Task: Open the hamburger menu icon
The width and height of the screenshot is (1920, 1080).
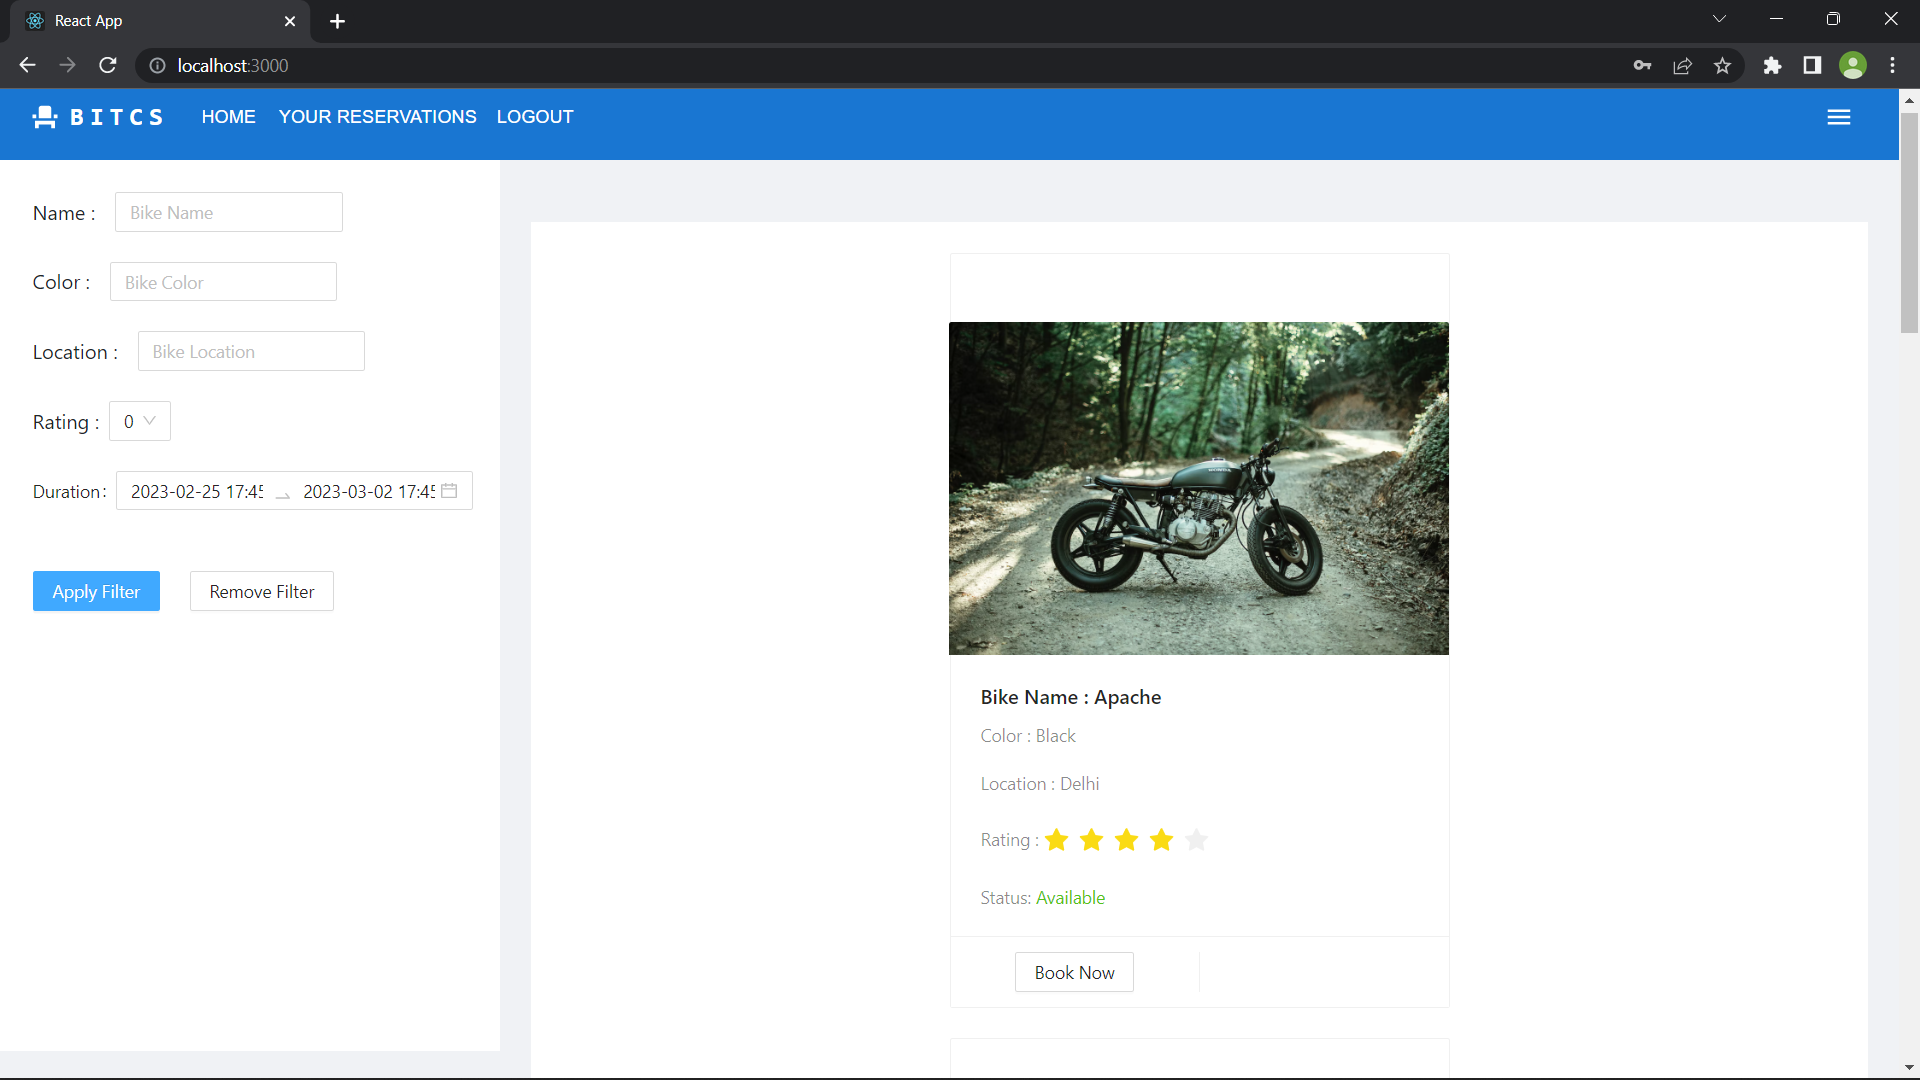Action: pyautogui.click(x=1839, y=116)
